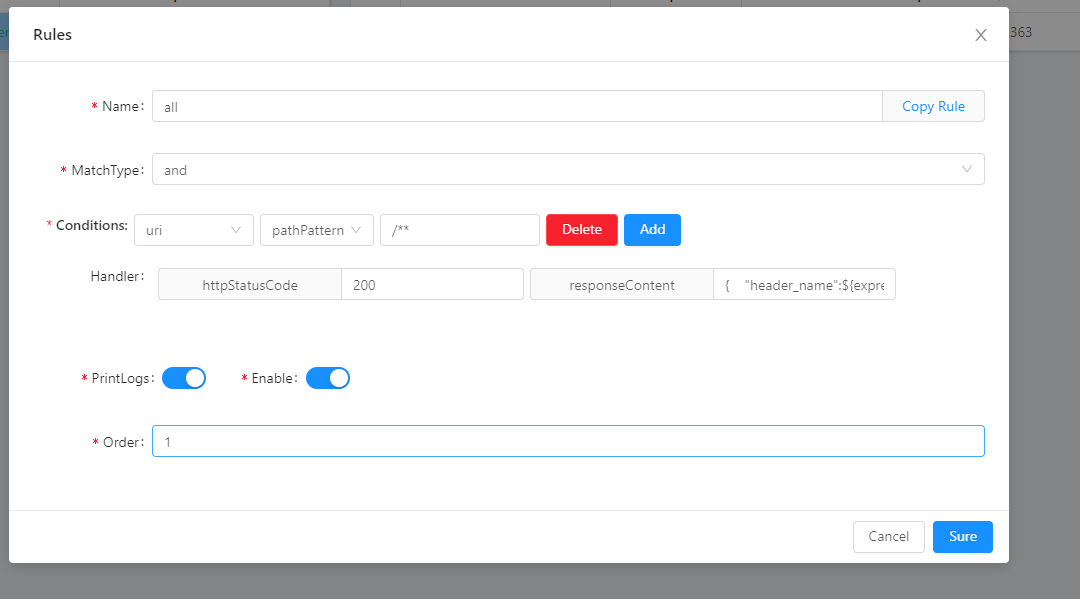Confirm with the Sure button

coord(963,536)
